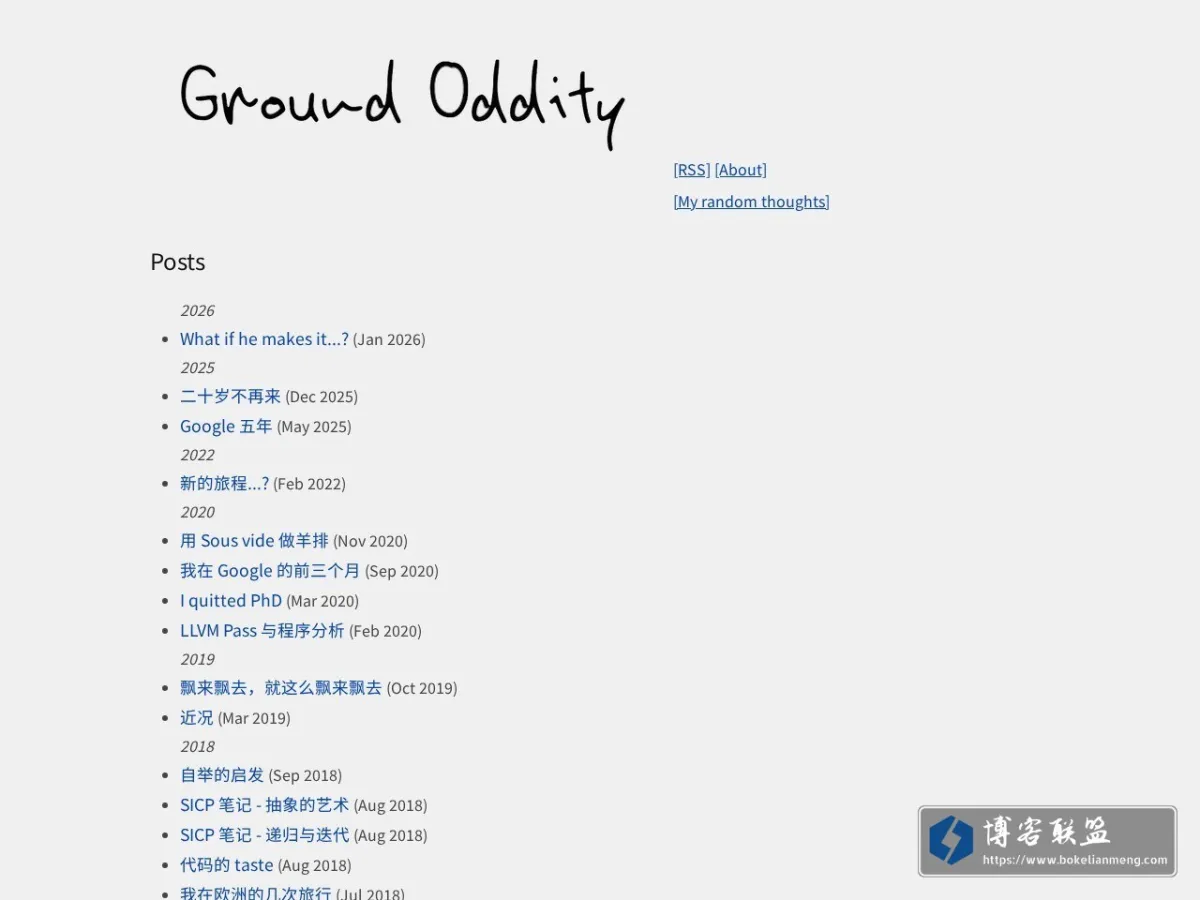Open the post SICP 笔记 - 抽象的艺术

coord(265,804)
